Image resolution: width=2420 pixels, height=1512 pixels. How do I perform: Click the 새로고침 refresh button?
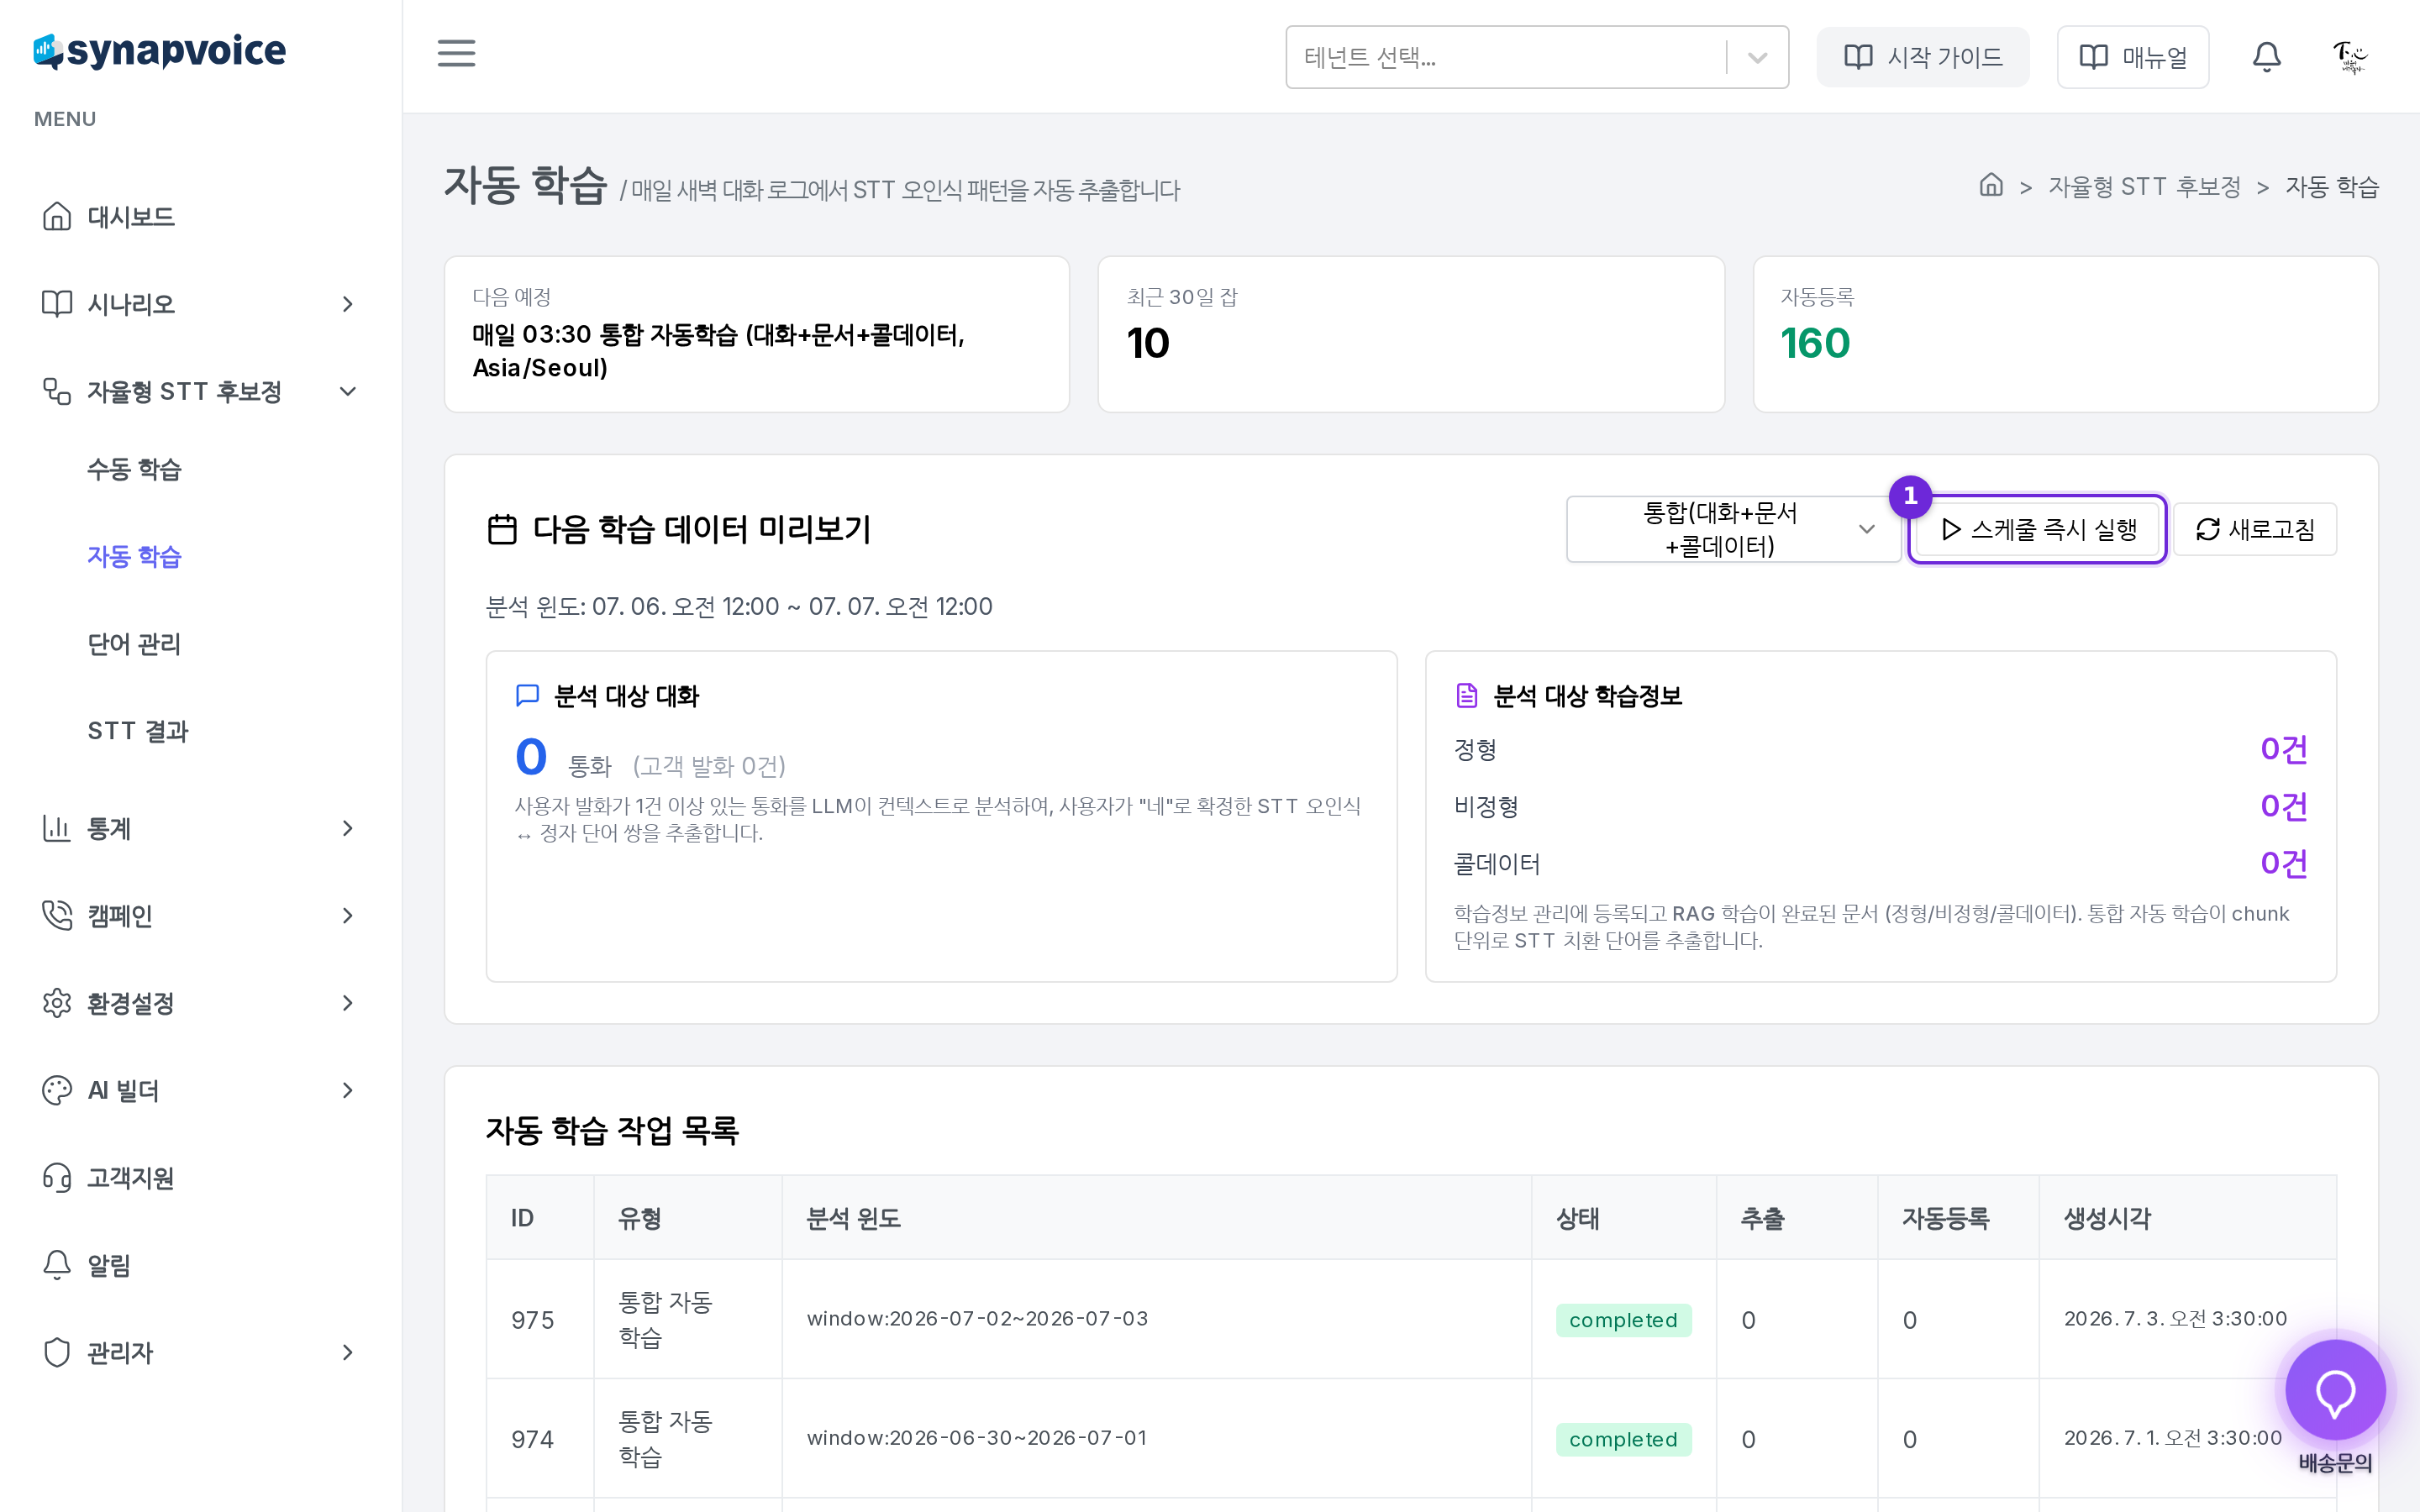coord(2254,529)
